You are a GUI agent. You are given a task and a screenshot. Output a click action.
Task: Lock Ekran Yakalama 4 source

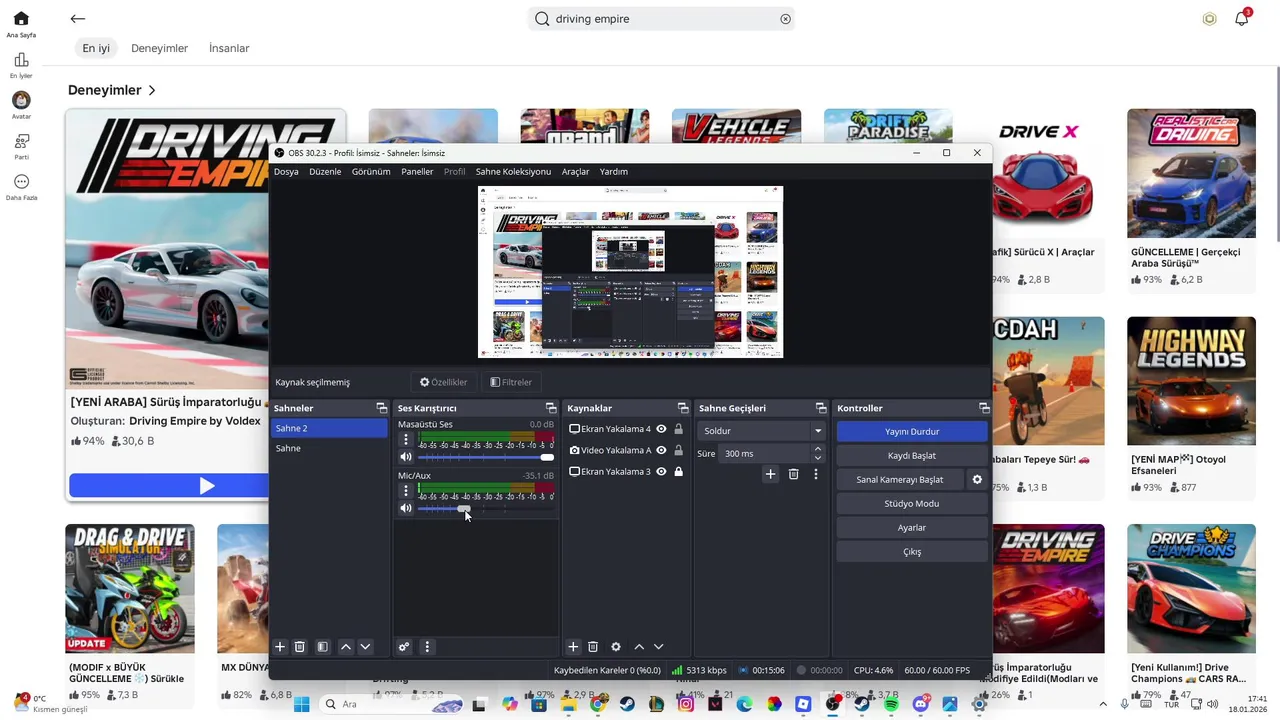pyautogui.click(x=679, y=429)
